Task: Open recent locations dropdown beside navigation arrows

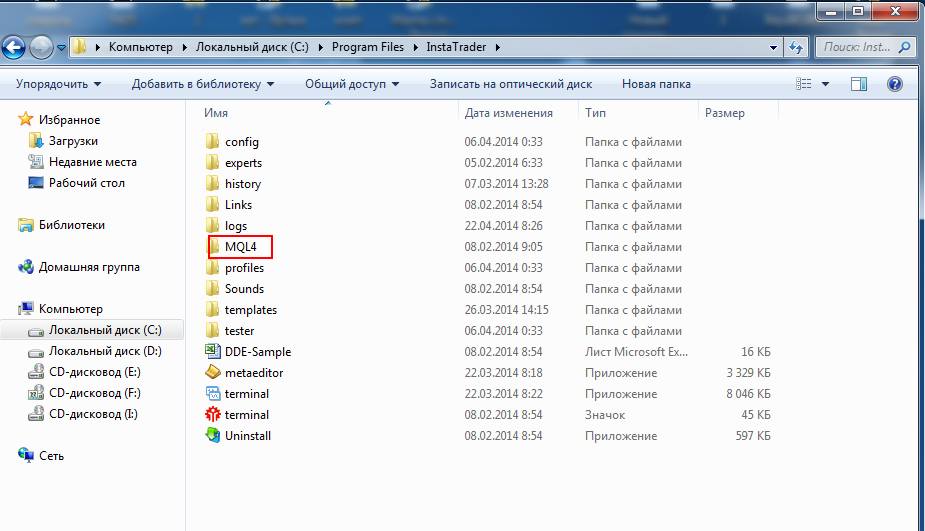Action: click(x=61, y=48)
